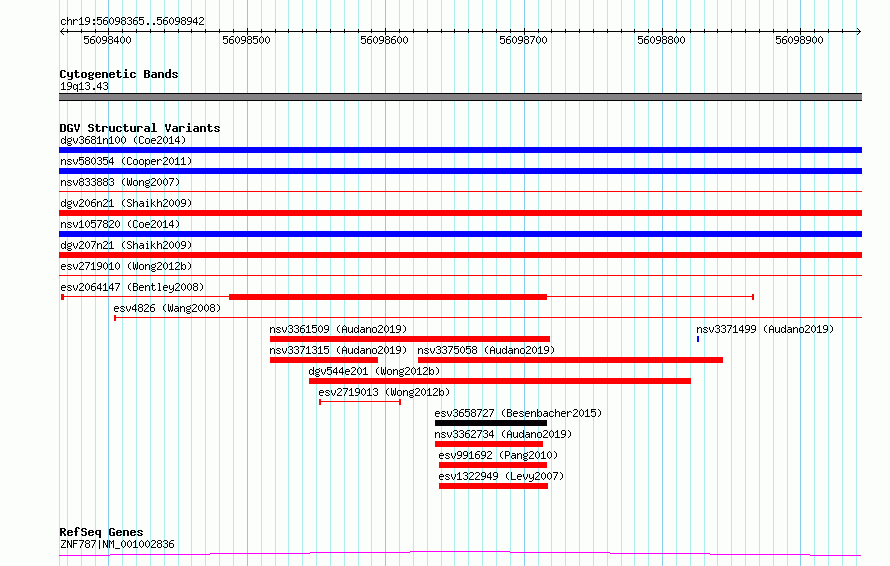This screenshot has width=890, height=566.
Task: Click the nsv3361509 (Audano2019) label
Action: [x=338, y=329]
